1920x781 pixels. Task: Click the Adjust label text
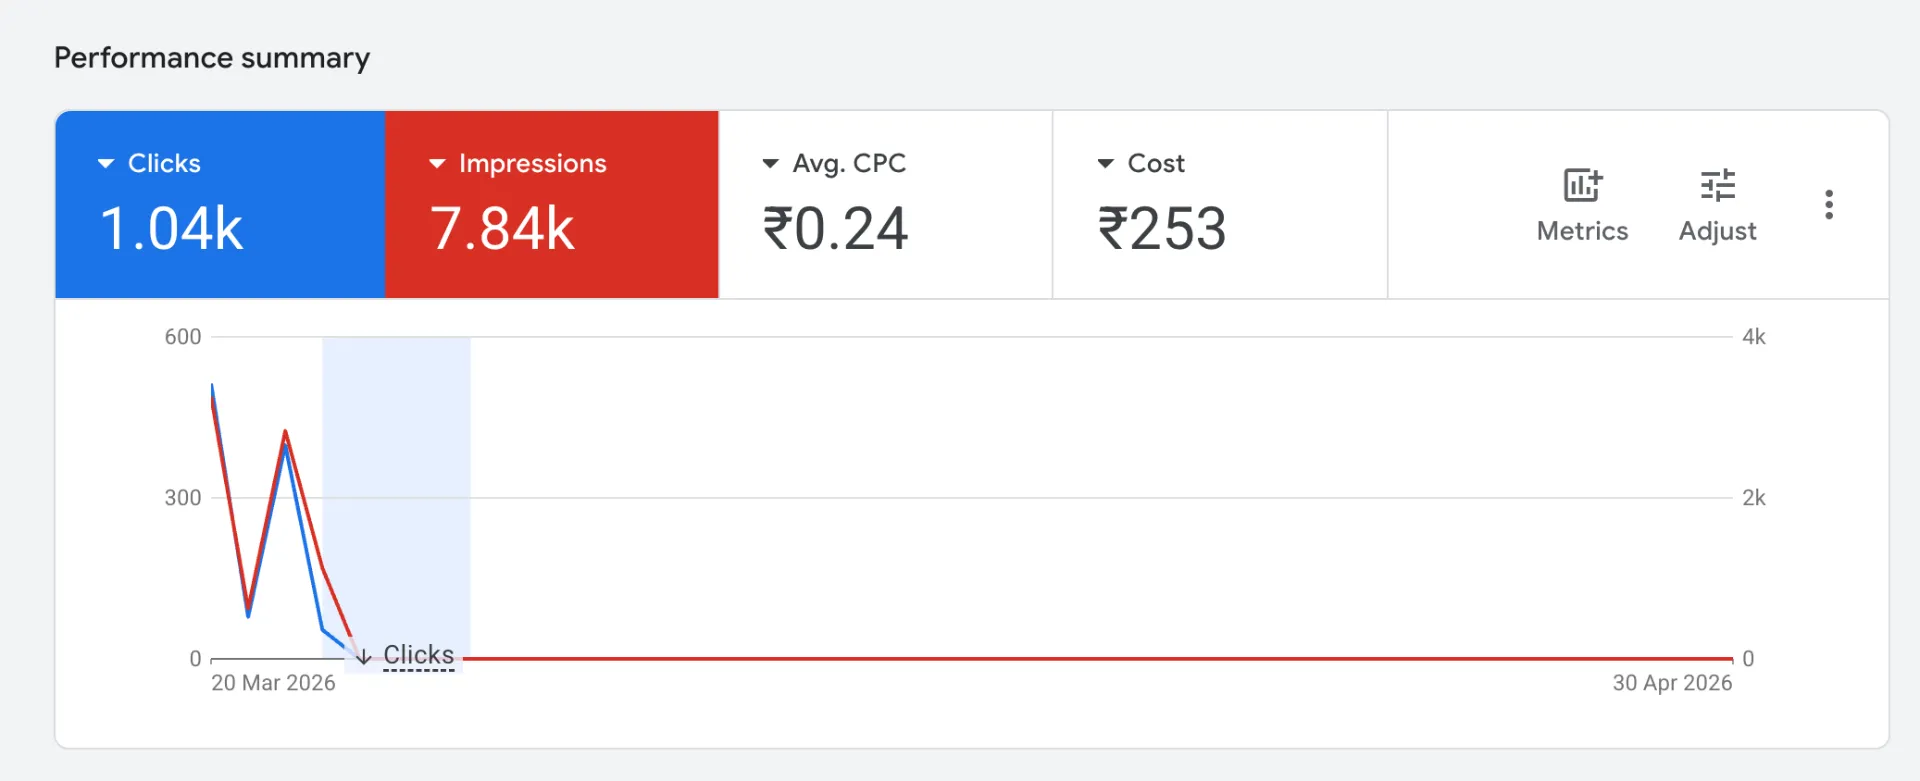[1717, 231]
